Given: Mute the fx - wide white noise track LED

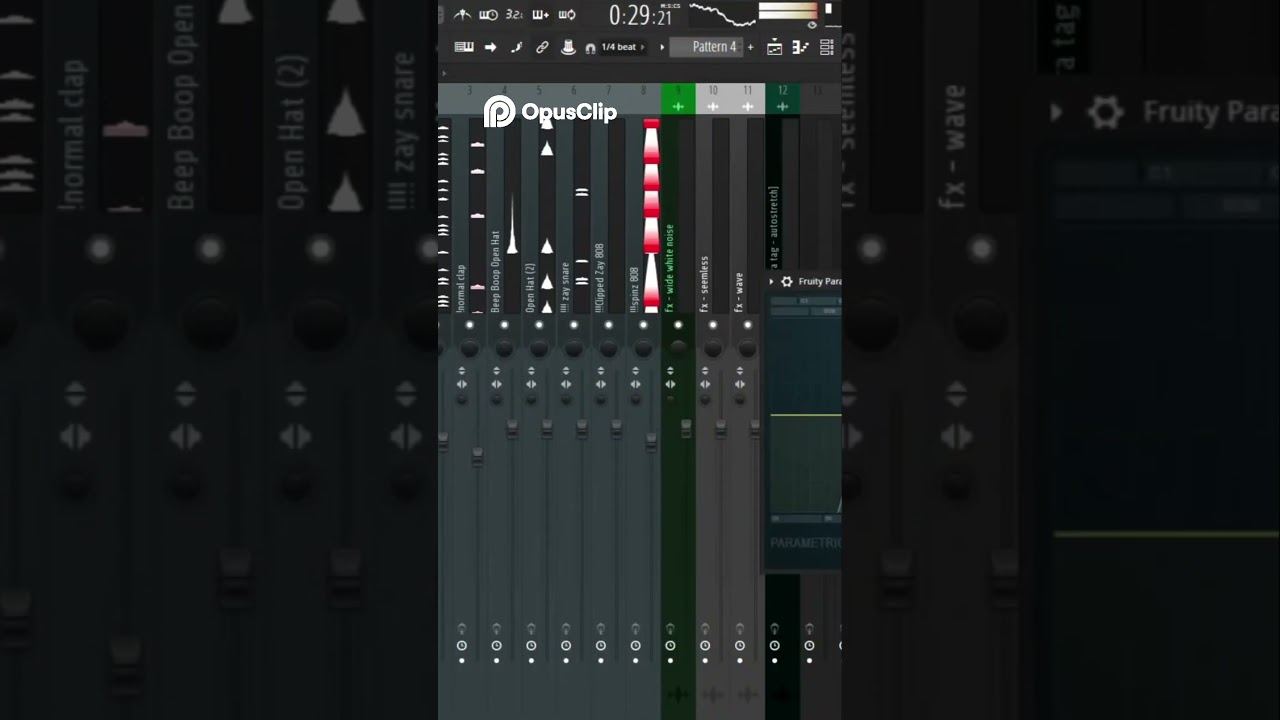Looking at the screenshot, I should (678, 325).
